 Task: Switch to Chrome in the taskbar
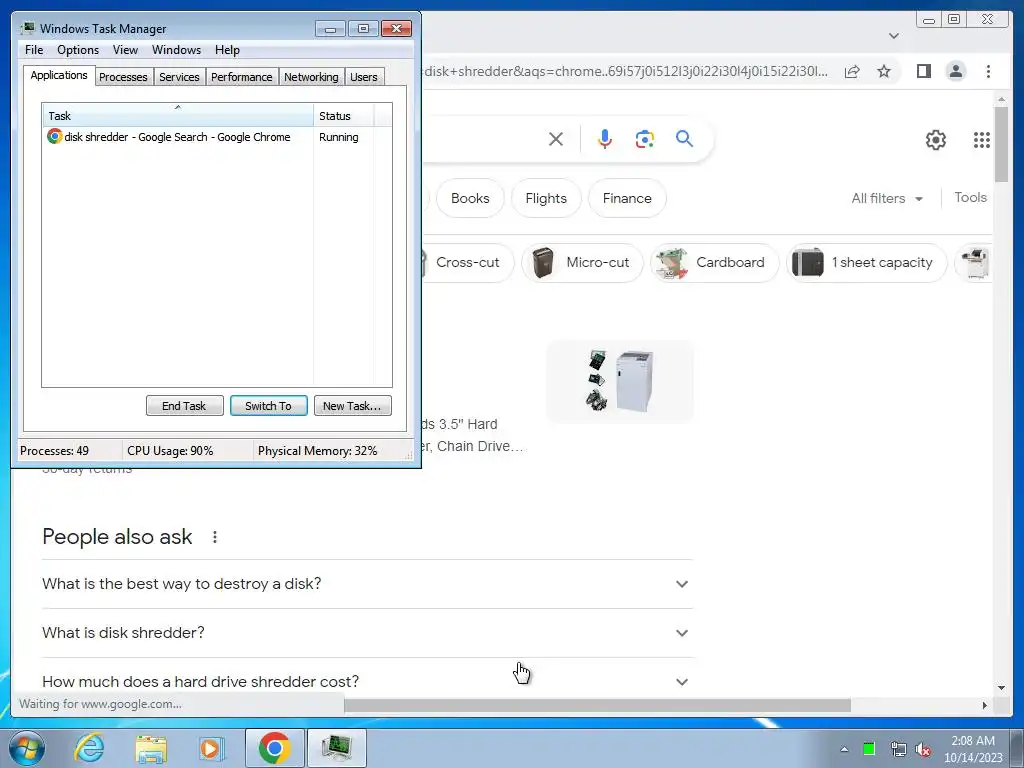274,748
